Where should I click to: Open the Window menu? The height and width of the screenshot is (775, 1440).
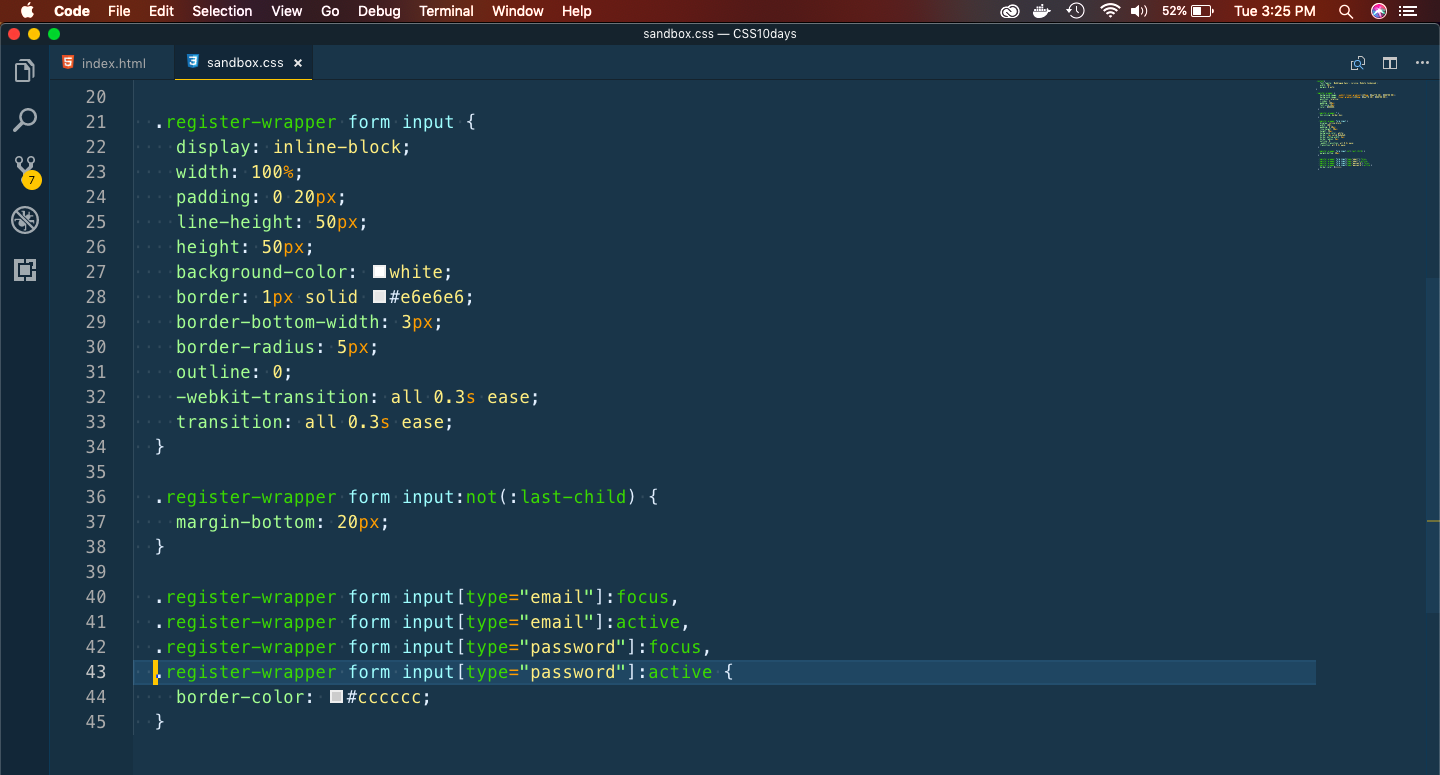point(518,11)
